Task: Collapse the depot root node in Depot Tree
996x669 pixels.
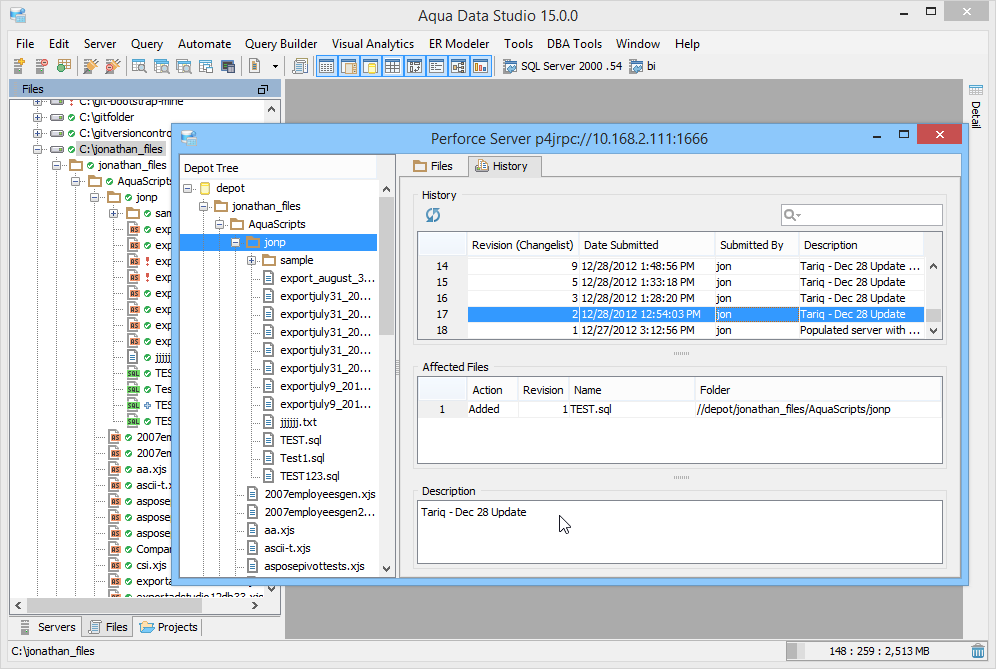Action: point(188,189)
